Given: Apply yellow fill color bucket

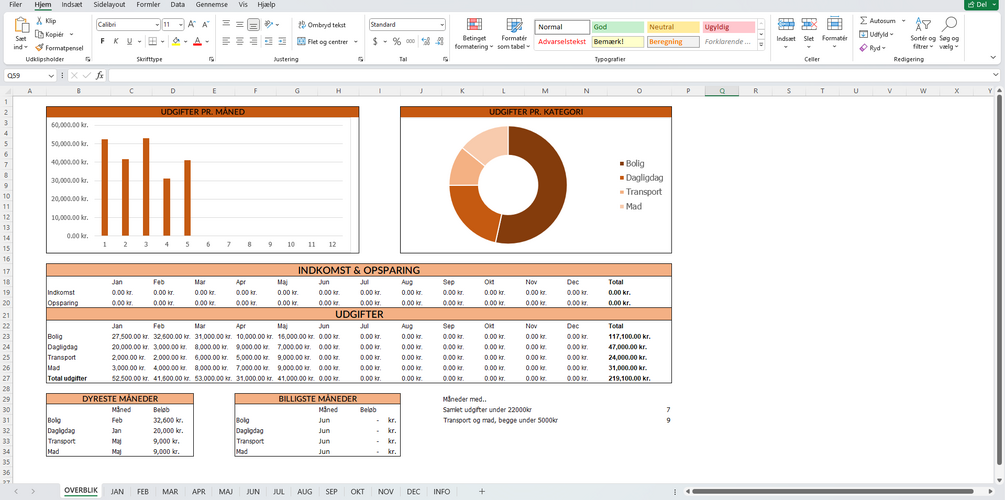Looking at the screenshot, I should 176,41.
